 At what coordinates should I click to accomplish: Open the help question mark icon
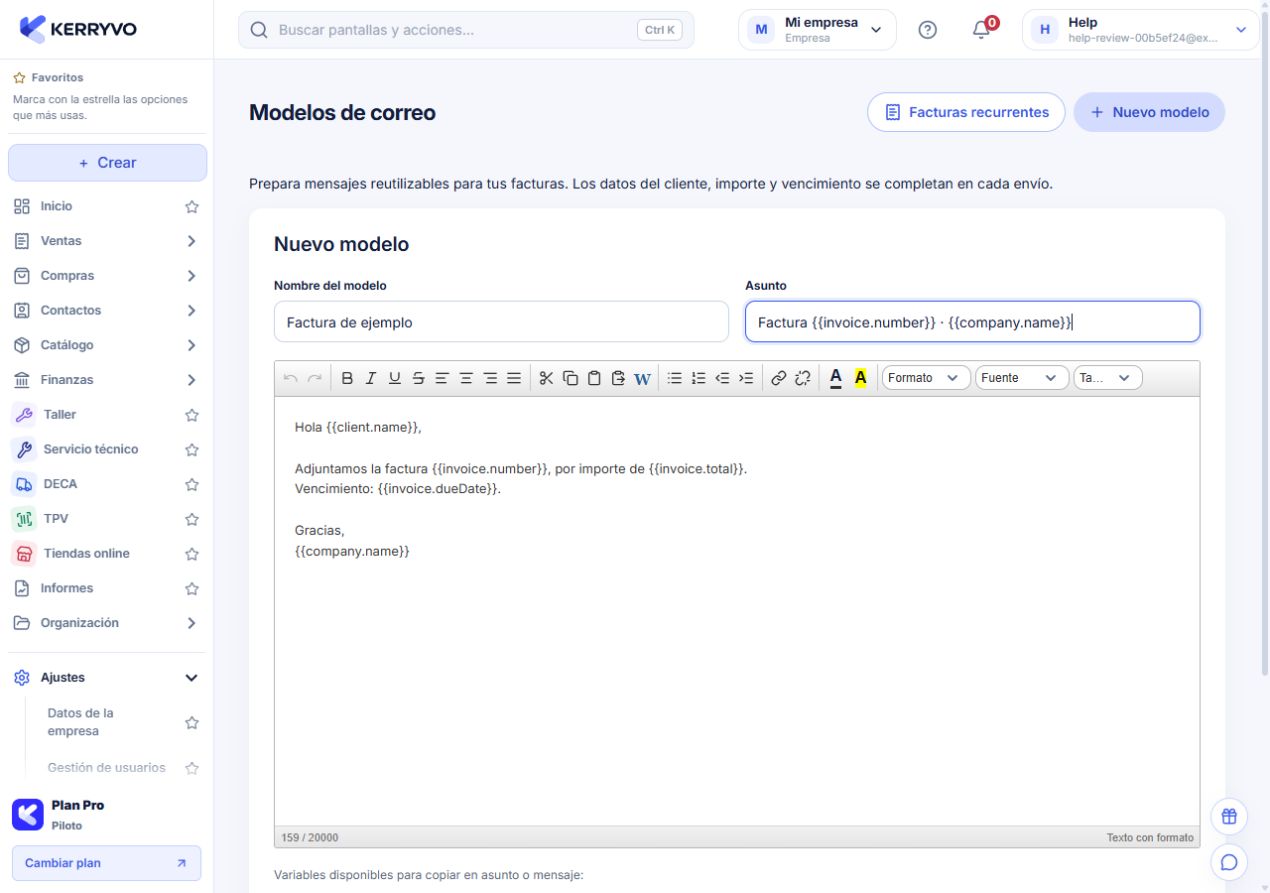click(927, 30)
